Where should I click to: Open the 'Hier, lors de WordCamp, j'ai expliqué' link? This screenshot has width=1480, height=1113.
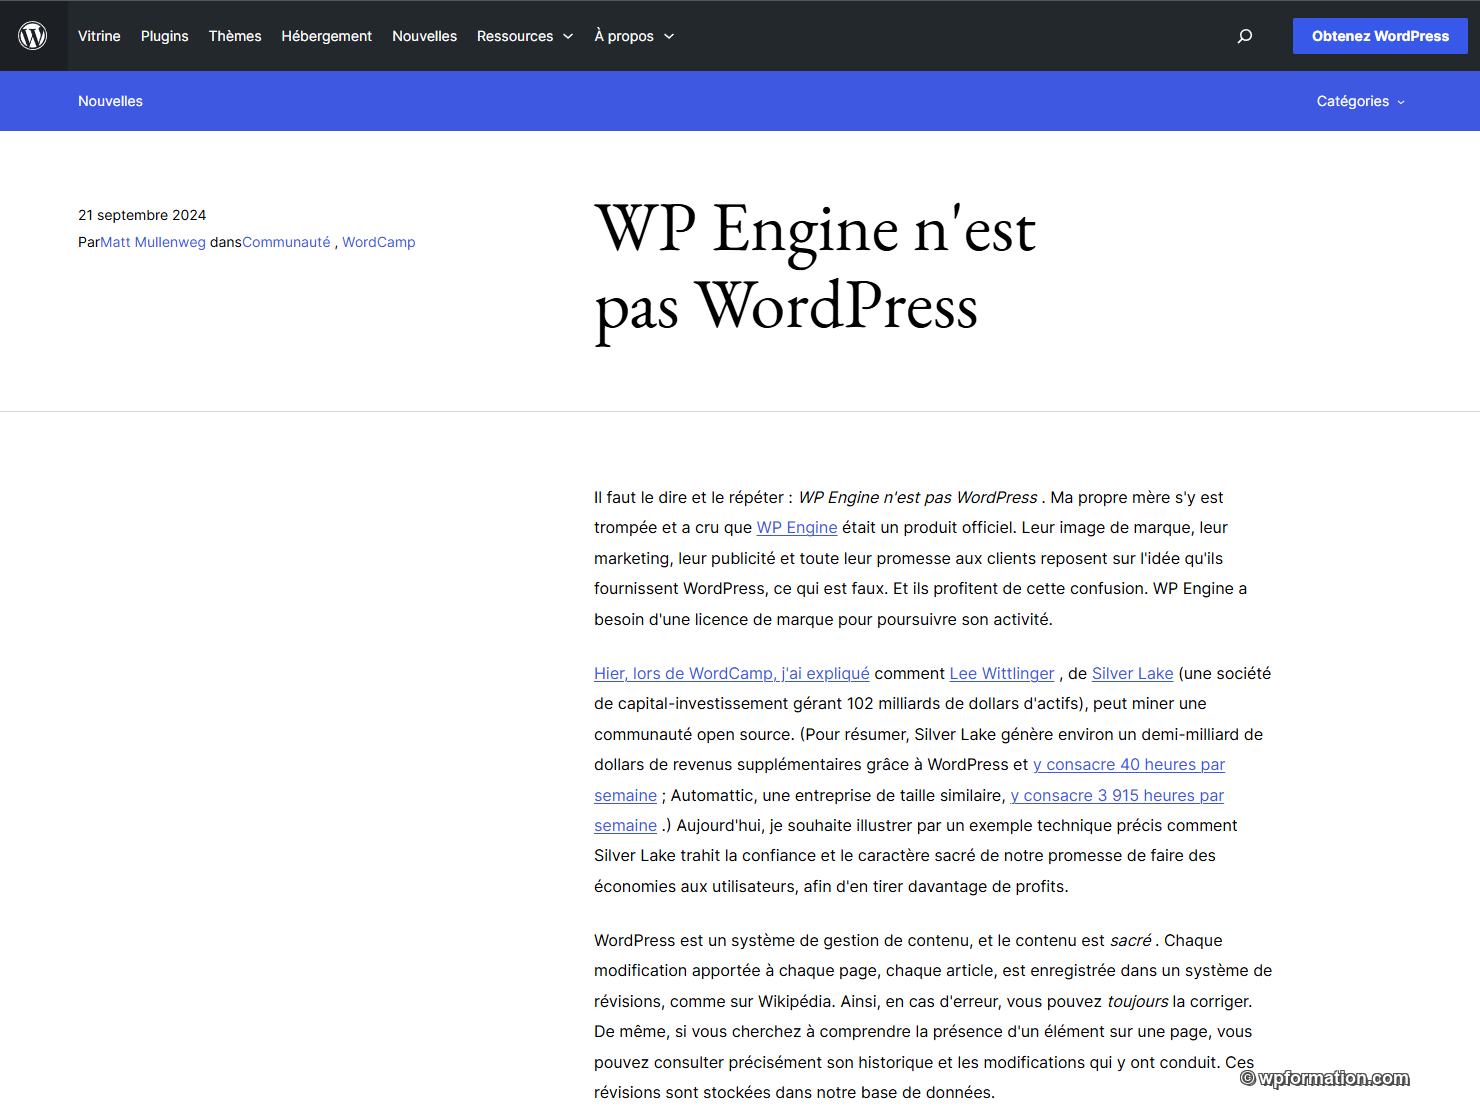click(x=732, y=673)
